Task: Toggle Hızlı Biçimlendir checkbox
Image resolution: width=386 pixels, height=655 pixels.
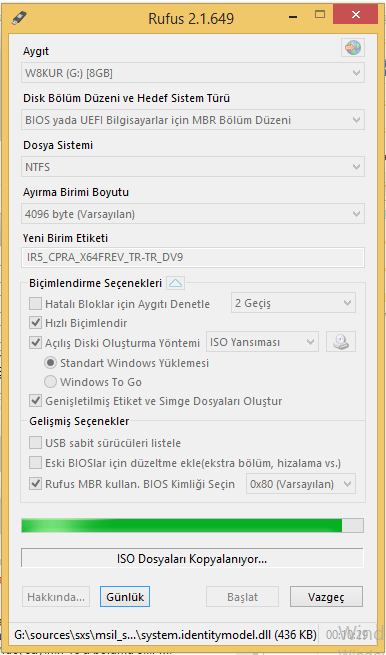Action: click(35, 323)
